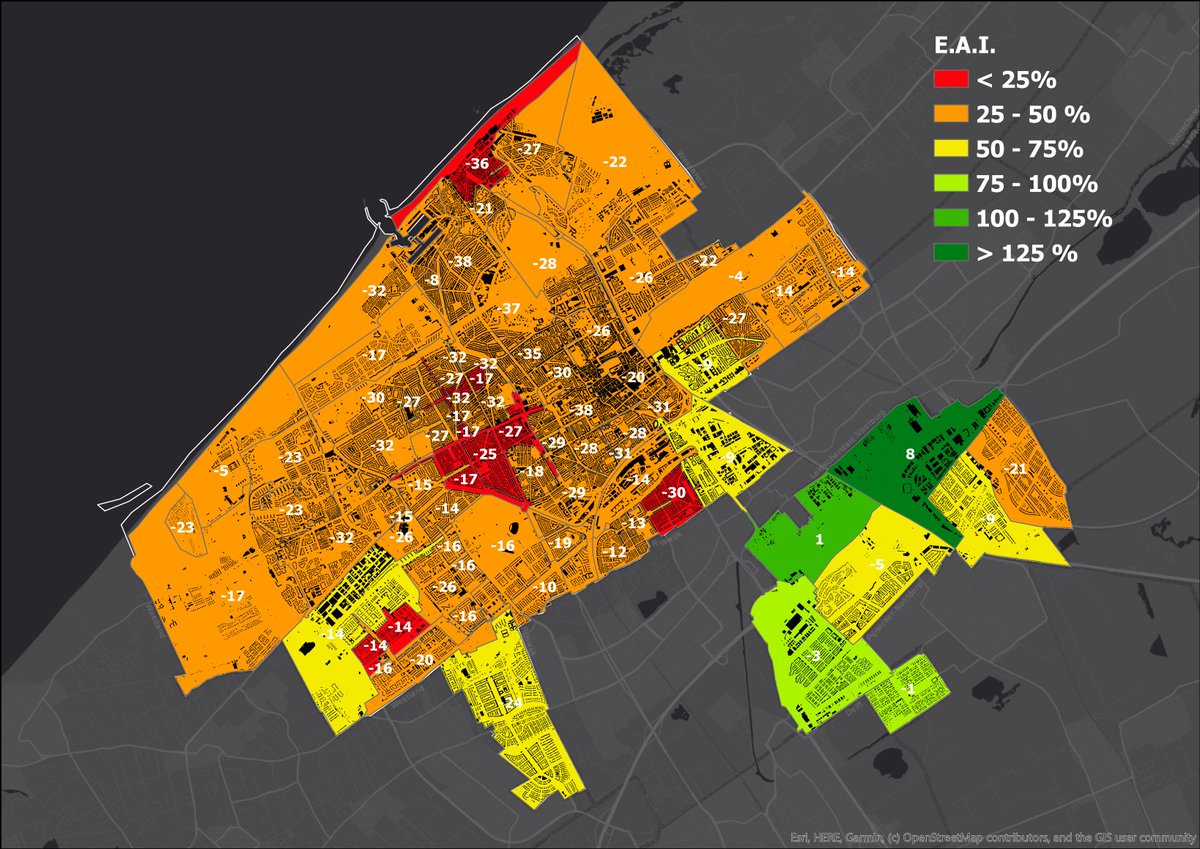The width and height of the screenshot is (1200, 849).
Task: Click the '-13' district label on the map
Action: coord(634,524)
